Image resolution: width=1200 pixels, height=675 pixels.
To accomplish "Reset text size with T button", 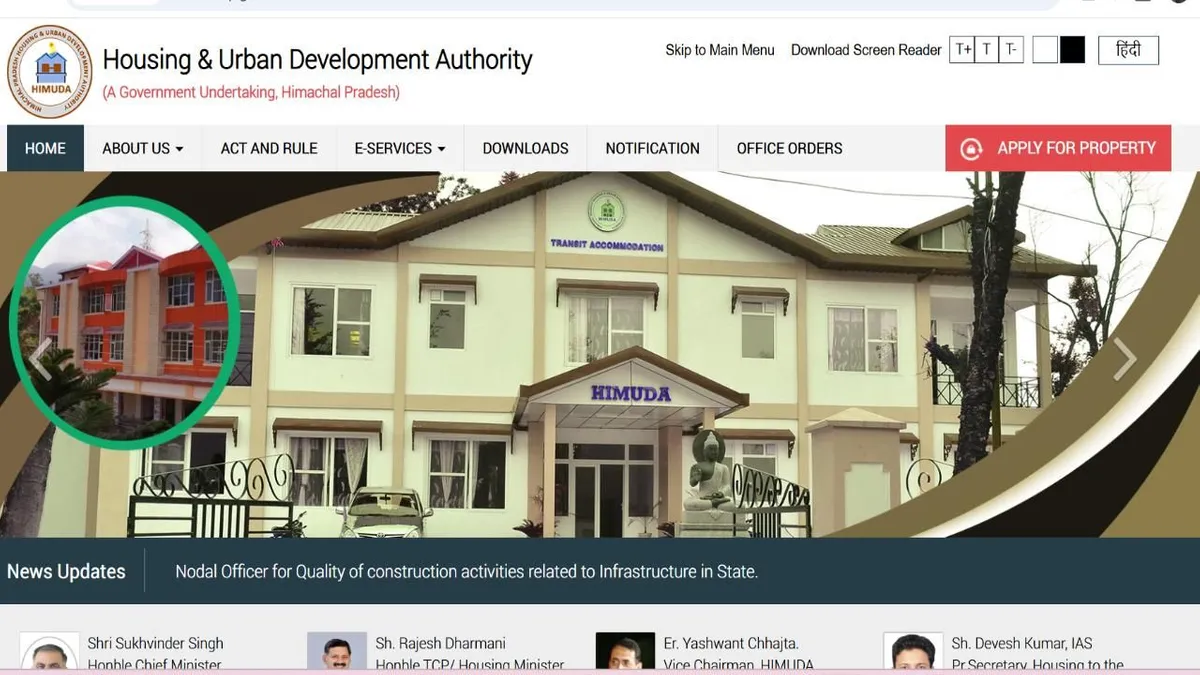I will coord(987,50).
